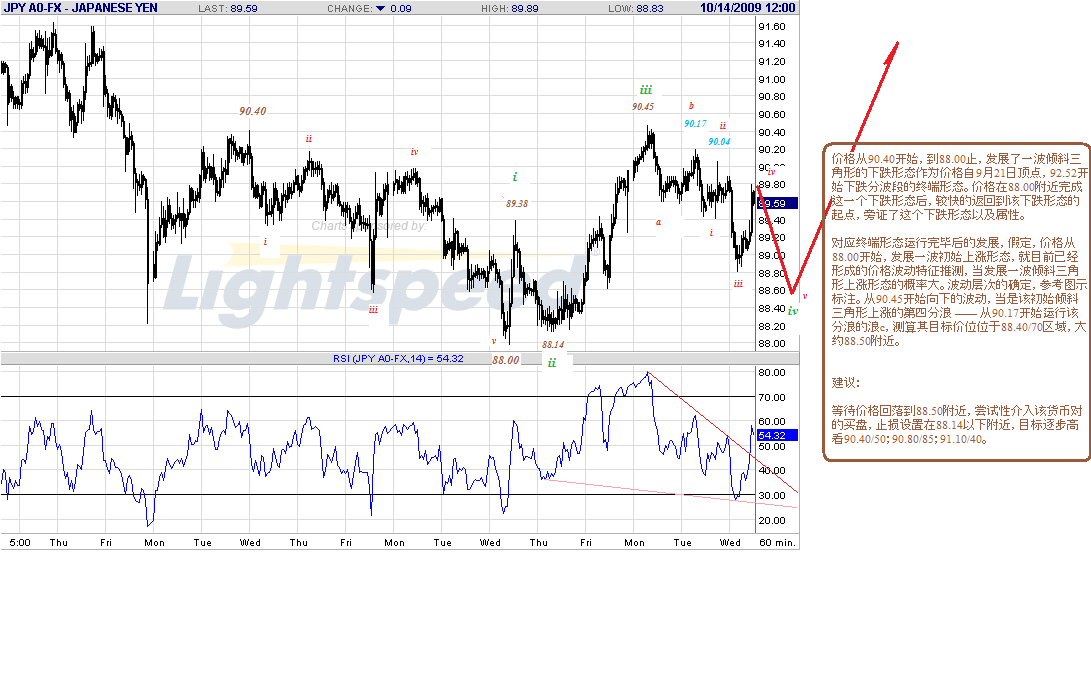1091x695 pixels.
Task: Click the 80.00 RSI axis label
Action: (x=772, y=373)
